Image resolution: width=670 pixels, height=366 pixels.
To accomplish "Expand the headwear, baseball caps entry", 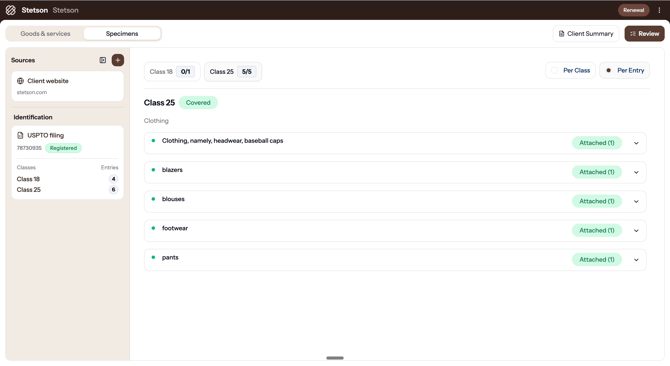I will pos(636,143).
